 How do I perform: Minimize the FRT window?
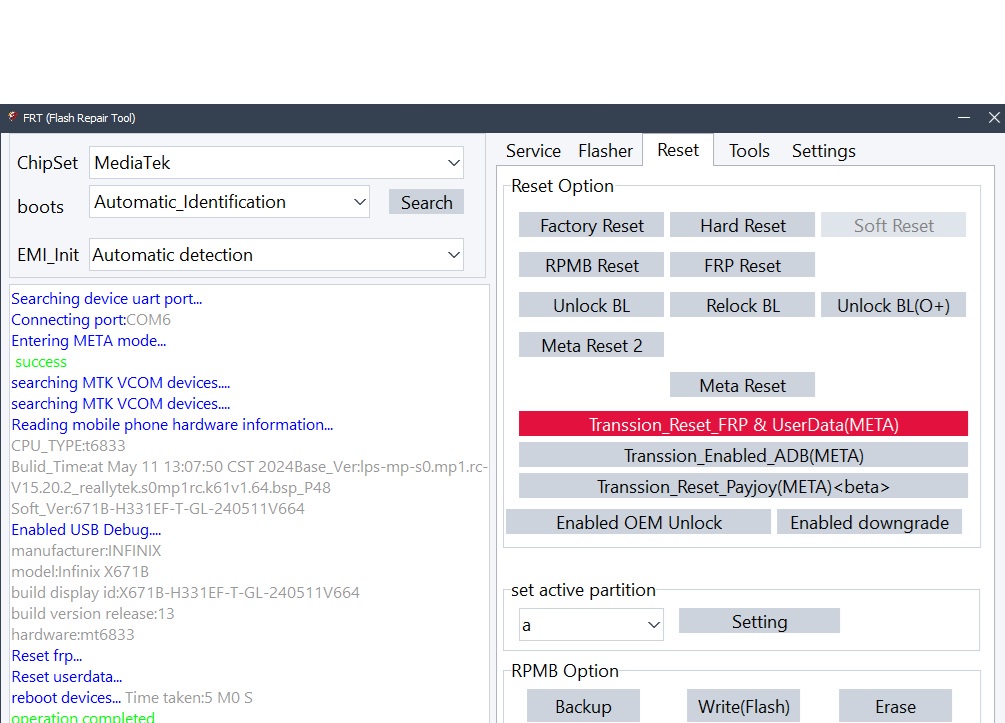click(963, 117)
